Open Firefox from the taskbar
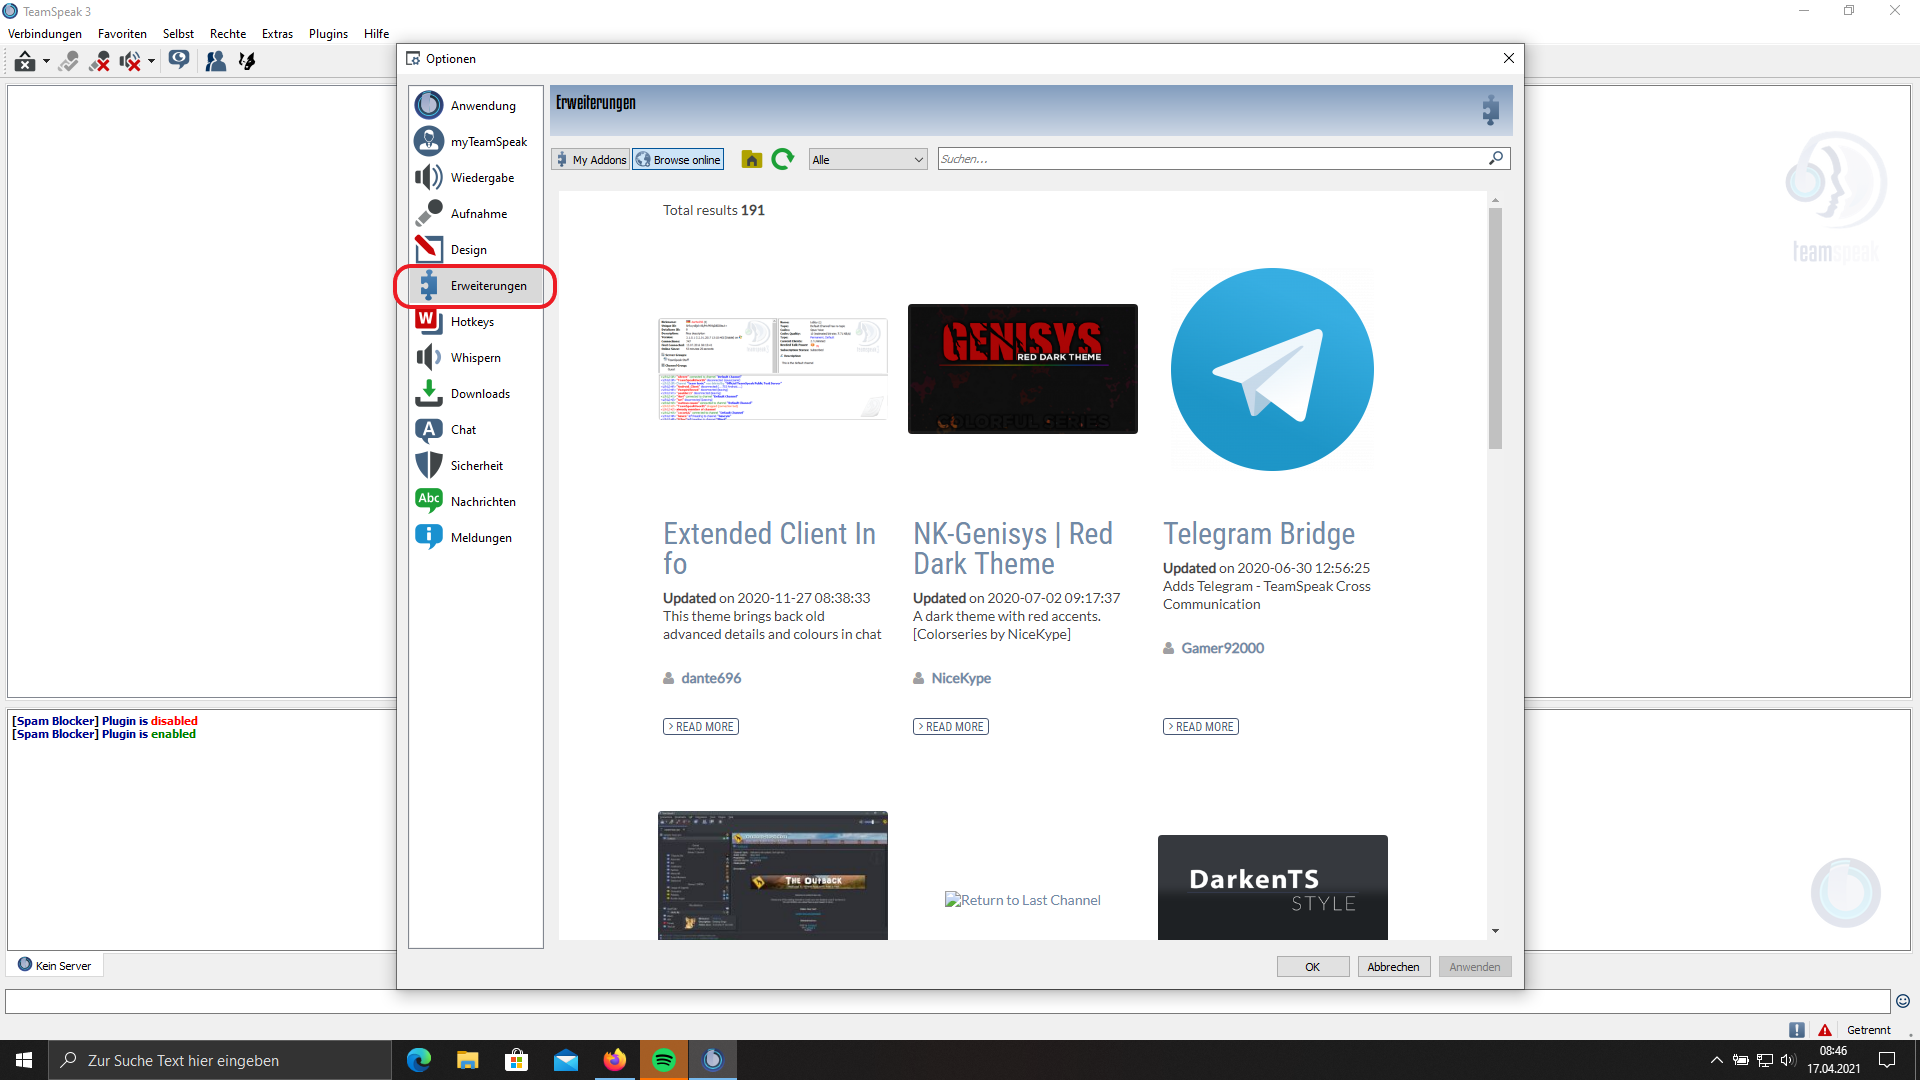1920x1080 pixels. 614,1060
